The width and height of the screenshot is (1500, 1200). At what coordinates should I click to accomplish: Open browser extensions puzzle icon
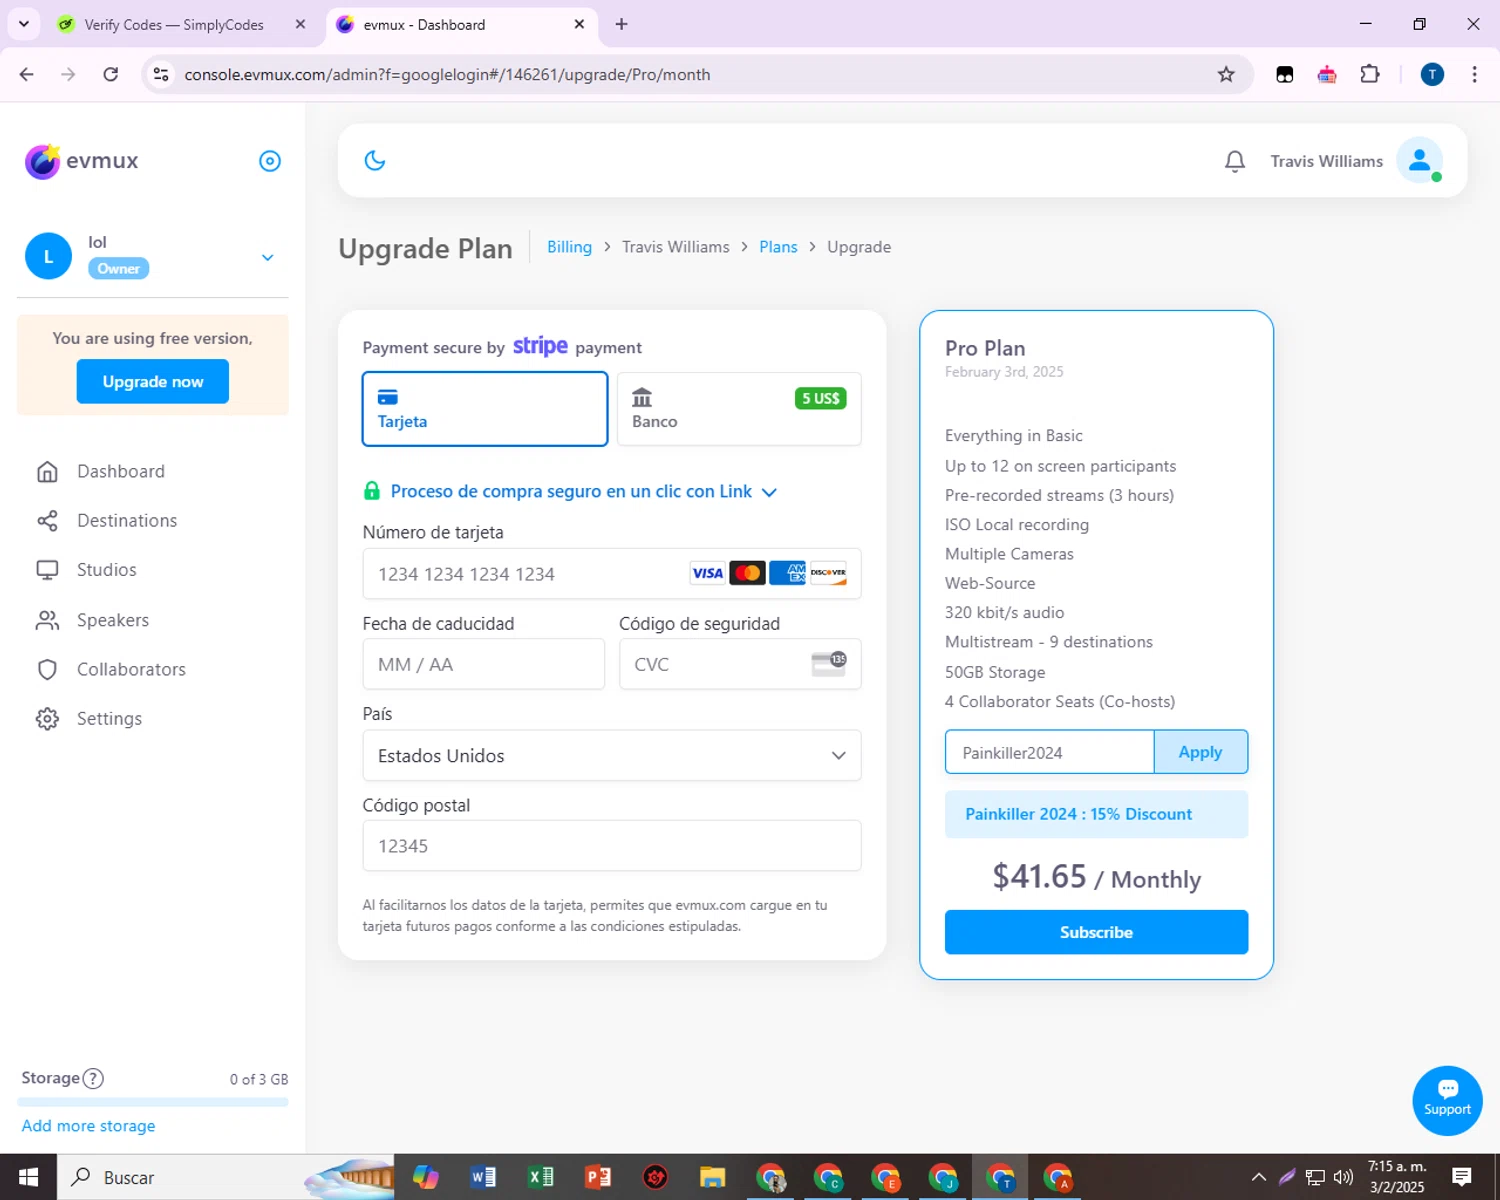point(1370,74)
